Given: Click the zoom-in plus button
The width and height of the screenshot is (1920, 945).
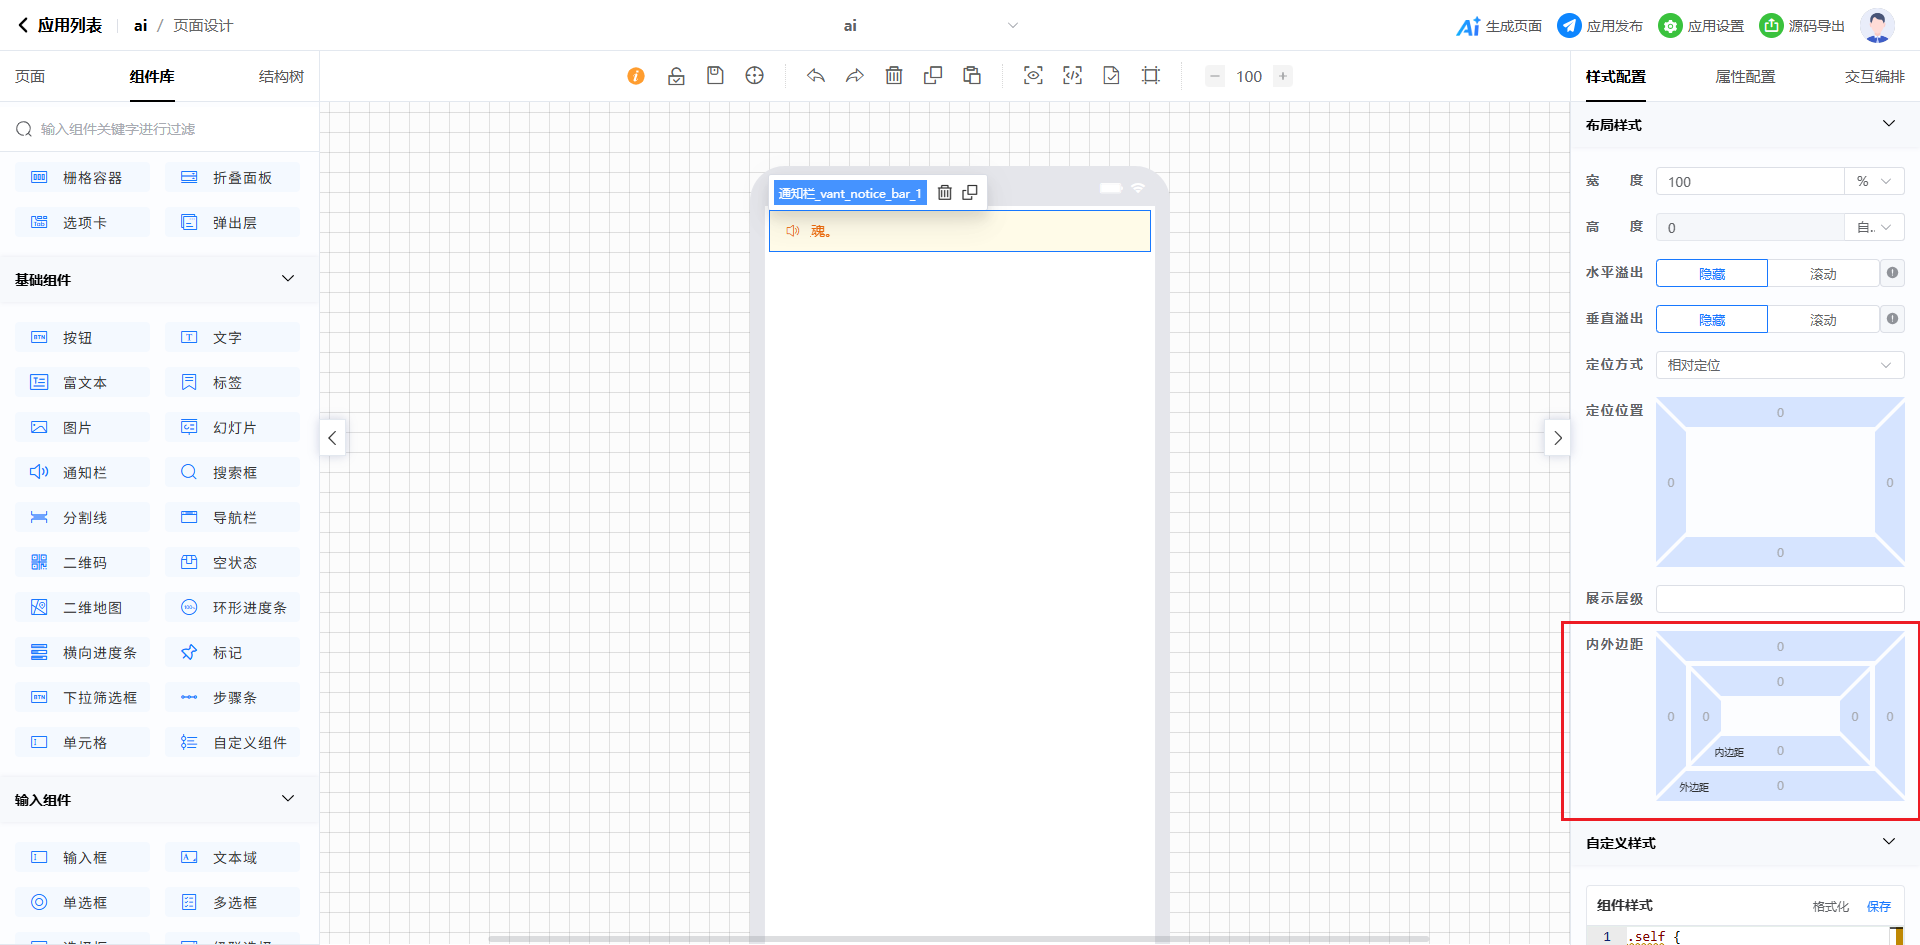Looking at the screenshot, I should click(1283, 76).
